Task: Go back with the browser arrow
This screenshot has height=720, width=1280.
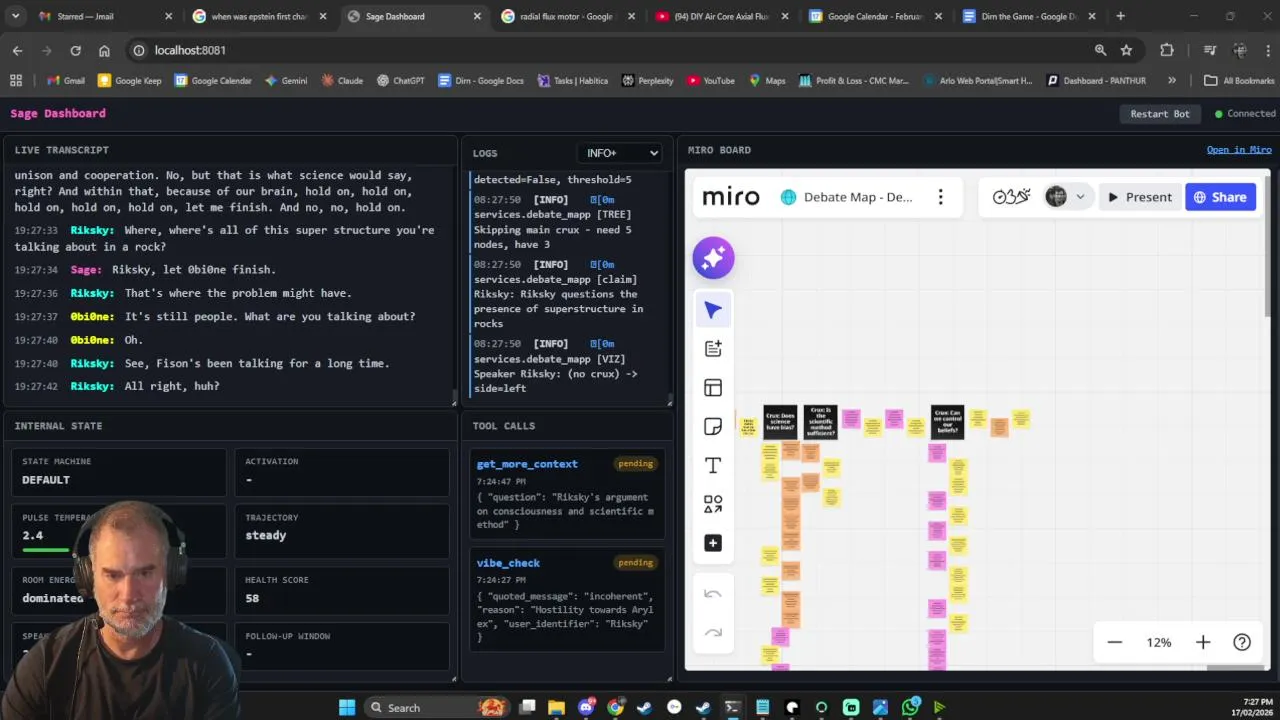Action: pyautogui.click(x=17, y=50)
